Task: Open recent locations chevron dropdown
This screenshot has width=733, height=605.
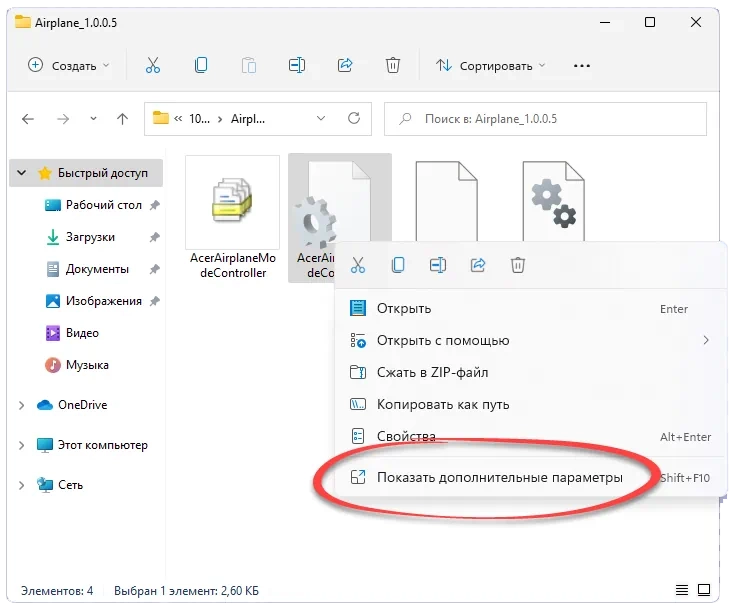Action: click(93, 119)
